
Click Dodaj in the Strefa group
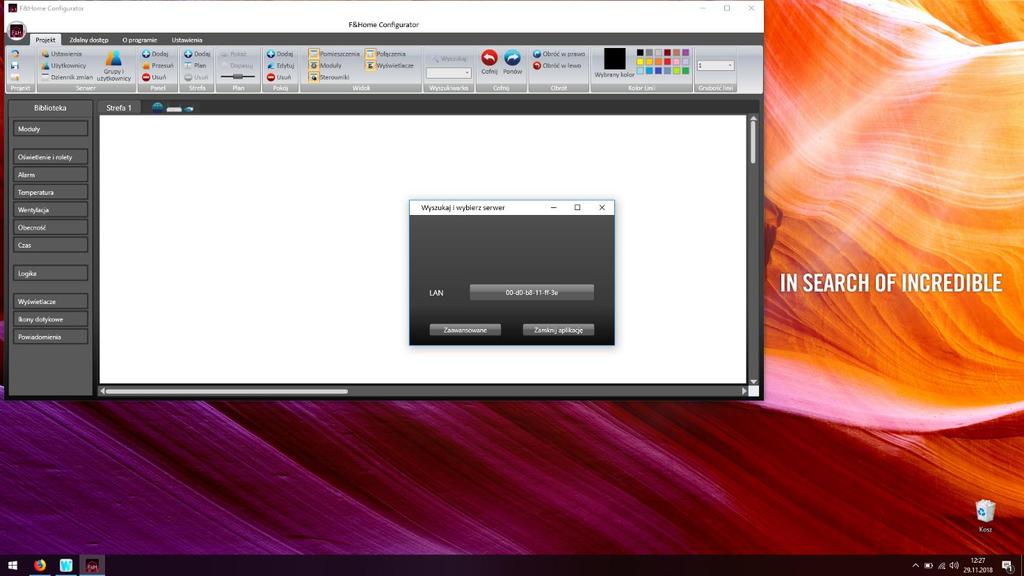(x=197, y=54)
